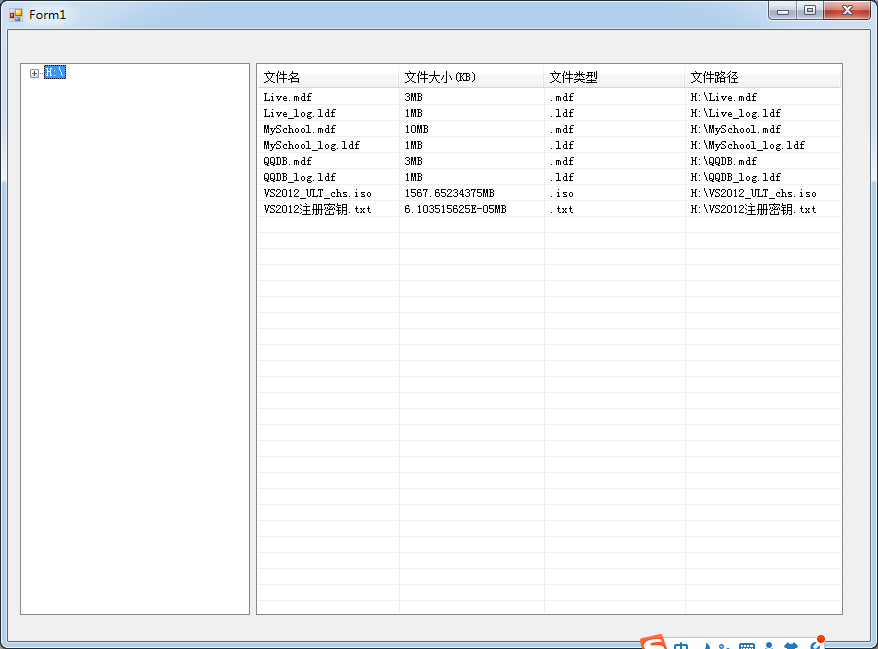878x649 pixels.
Task: Expand the H:\ tree node
Action: (x=34, y=73)
